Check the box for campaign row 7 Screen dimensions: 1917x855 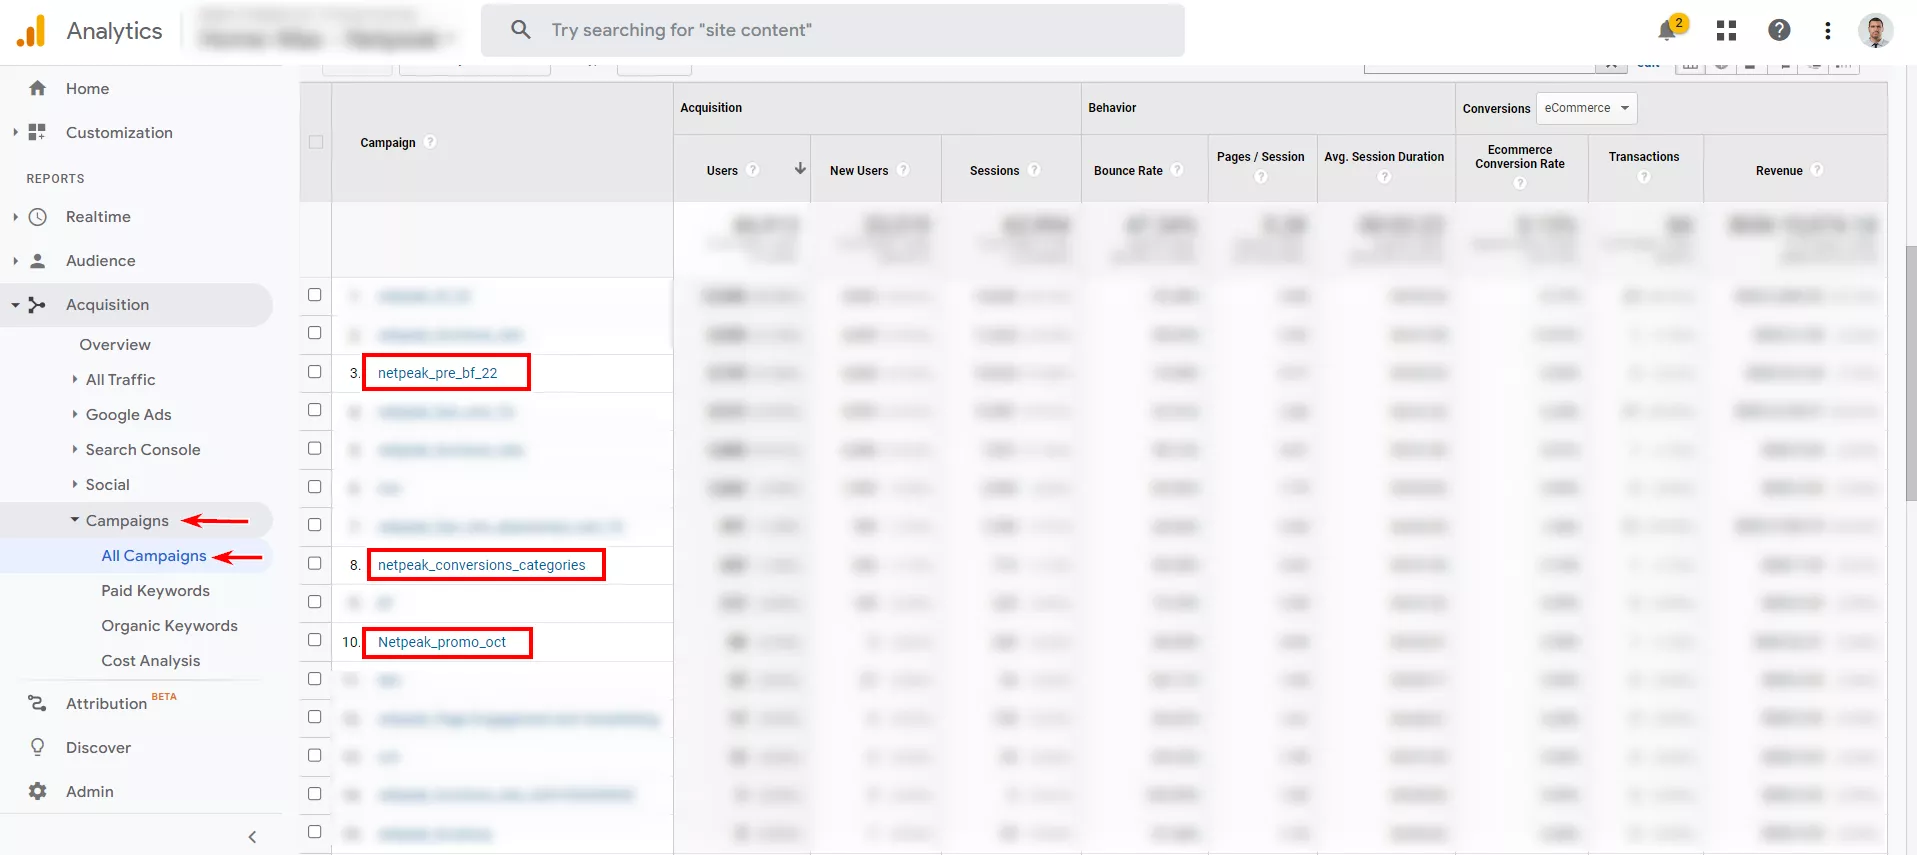click(315, 524)
